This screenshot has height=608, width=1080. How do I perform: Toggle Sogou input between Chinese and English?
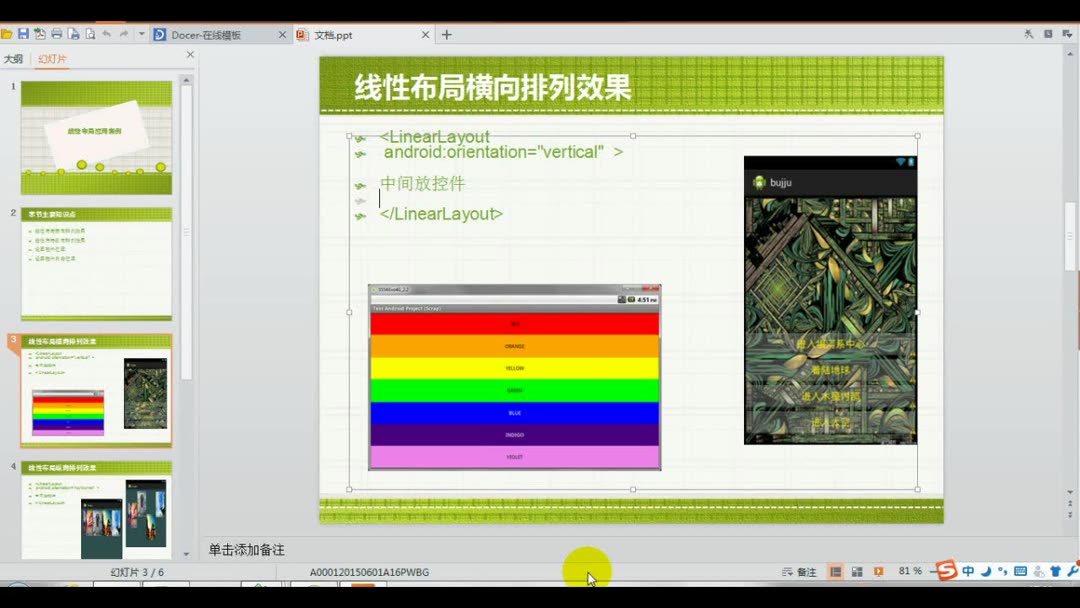pos(968,570)
